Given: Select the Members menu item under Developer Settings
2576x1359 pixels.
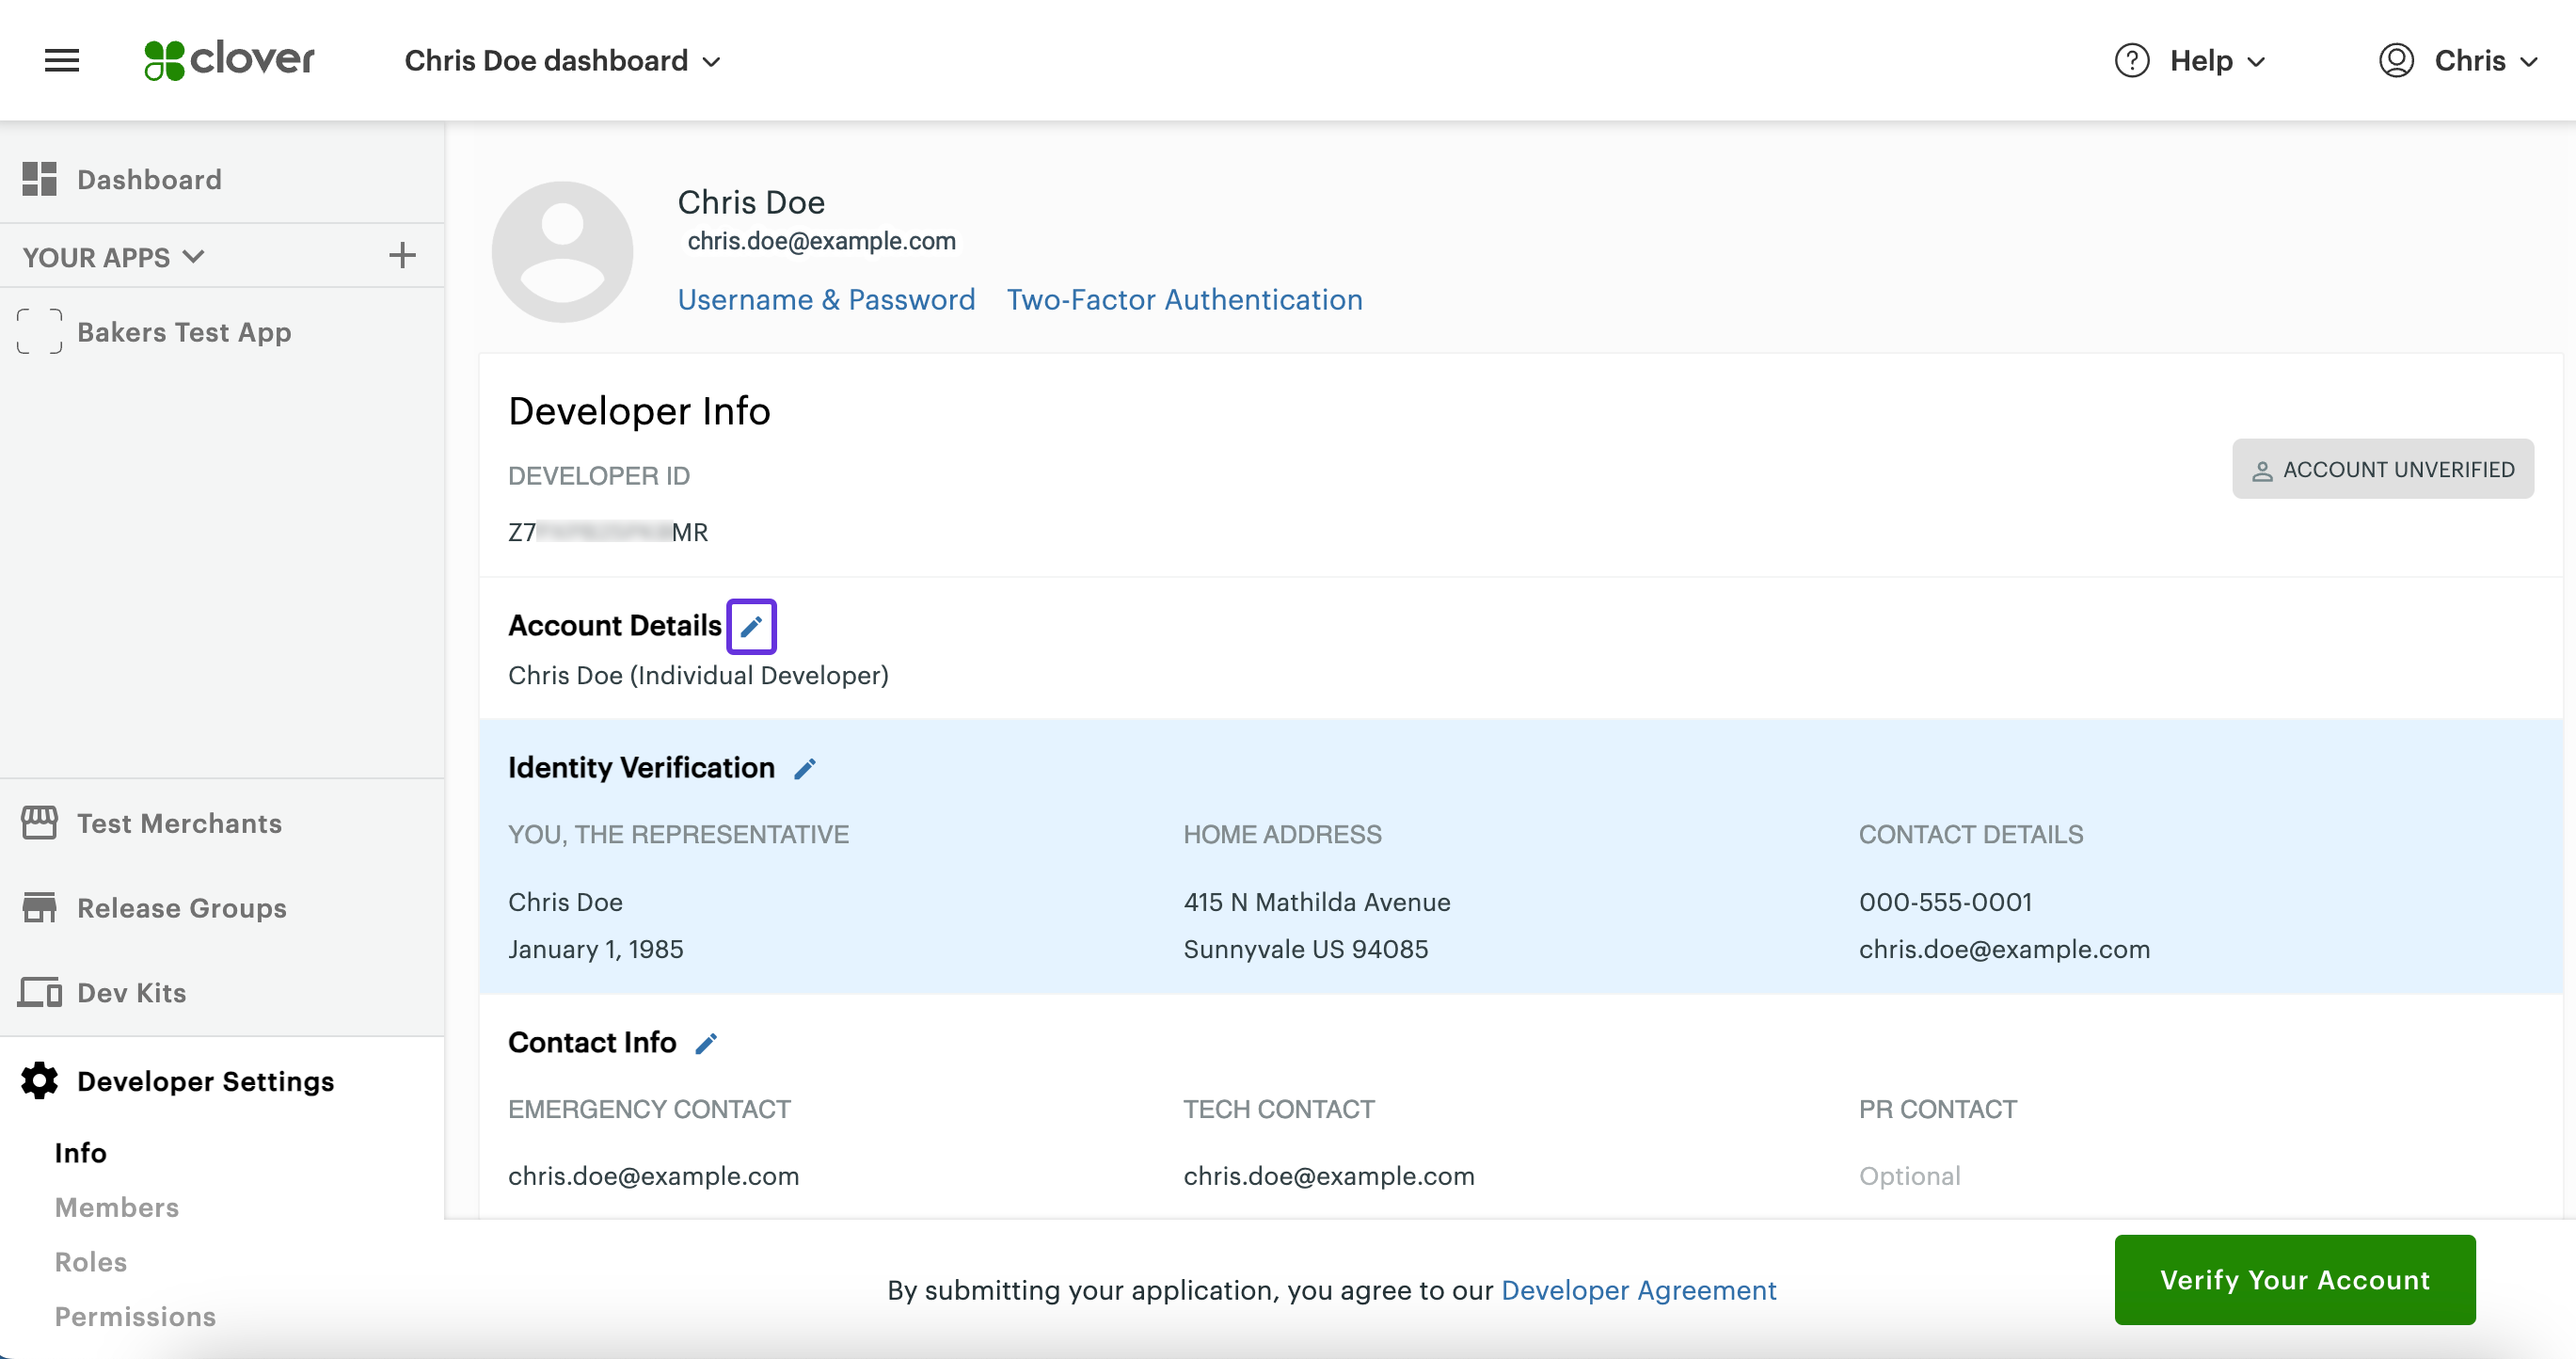Looking at the screenshot, I should 118,1206.
